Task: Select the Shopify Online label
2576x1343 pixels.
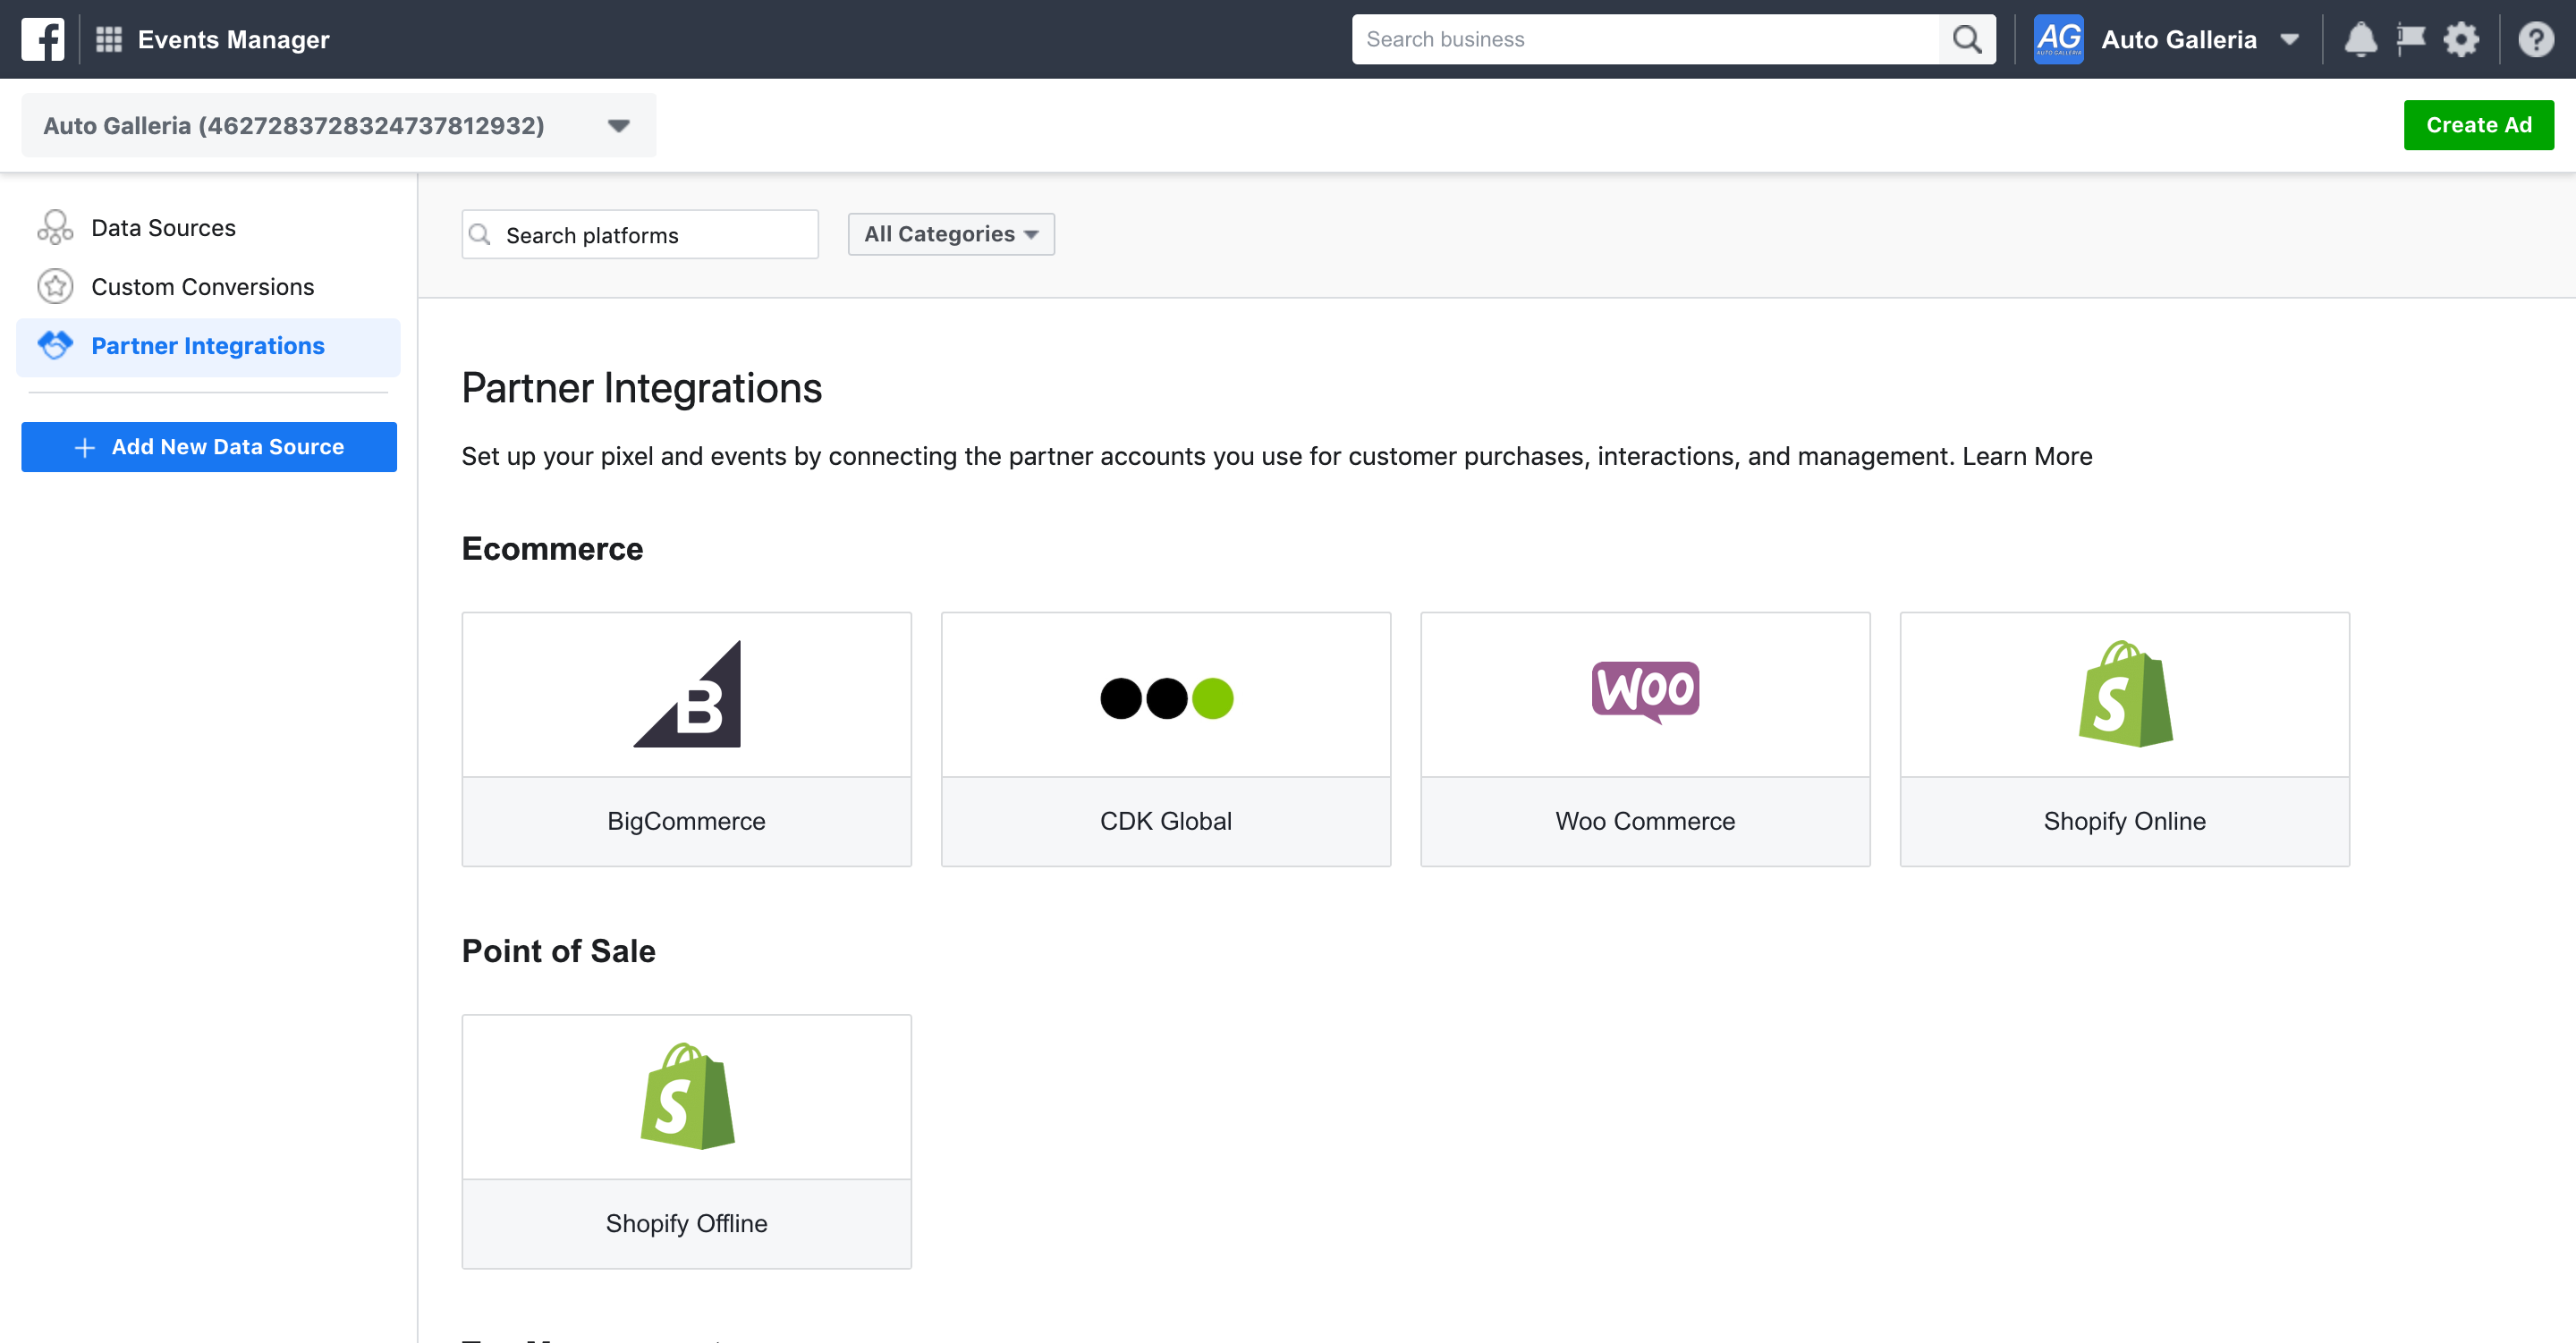Action: [2125, 821]
